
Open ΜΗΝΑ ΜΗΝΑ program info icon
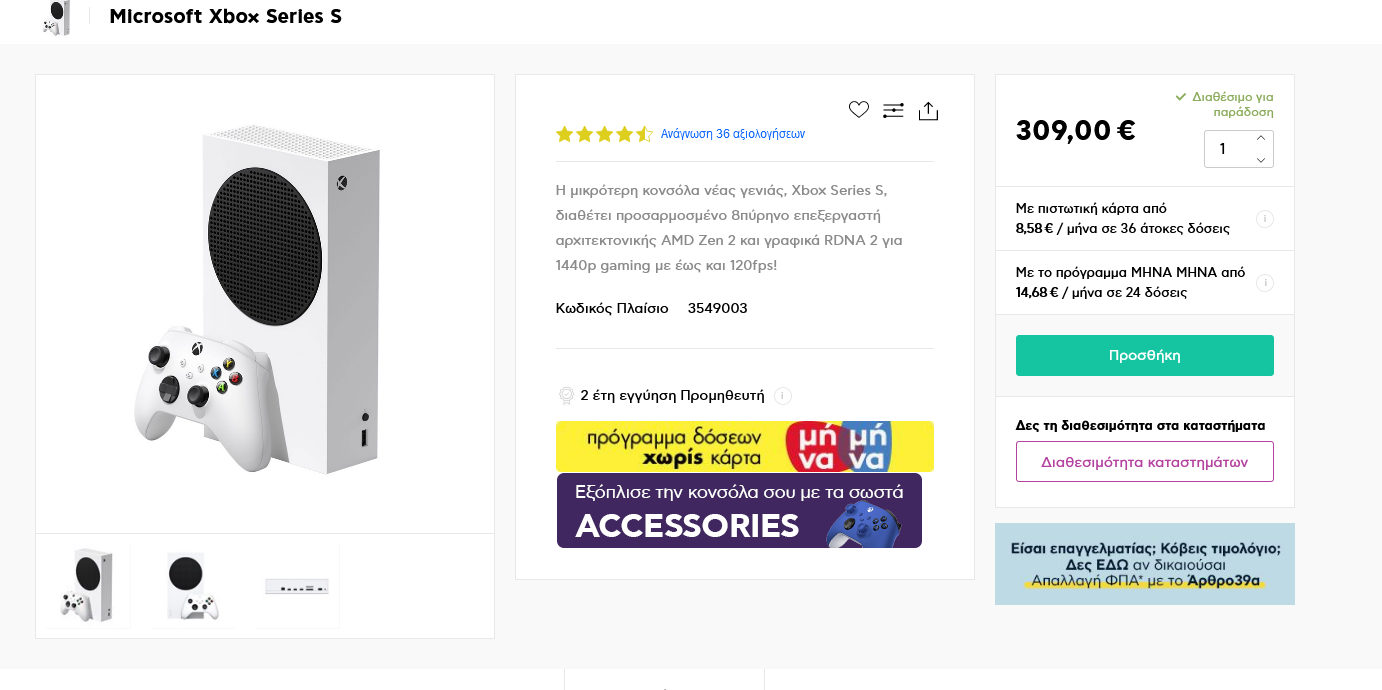[1264, 283]
